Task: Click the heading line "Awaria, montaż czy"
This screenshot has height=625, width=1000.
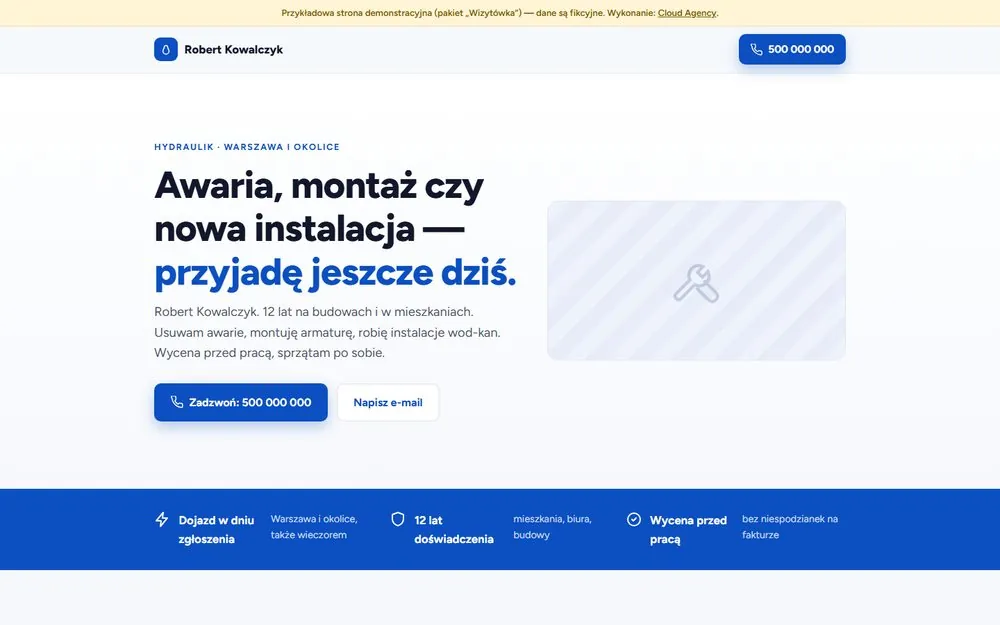Action: point(319,186)
